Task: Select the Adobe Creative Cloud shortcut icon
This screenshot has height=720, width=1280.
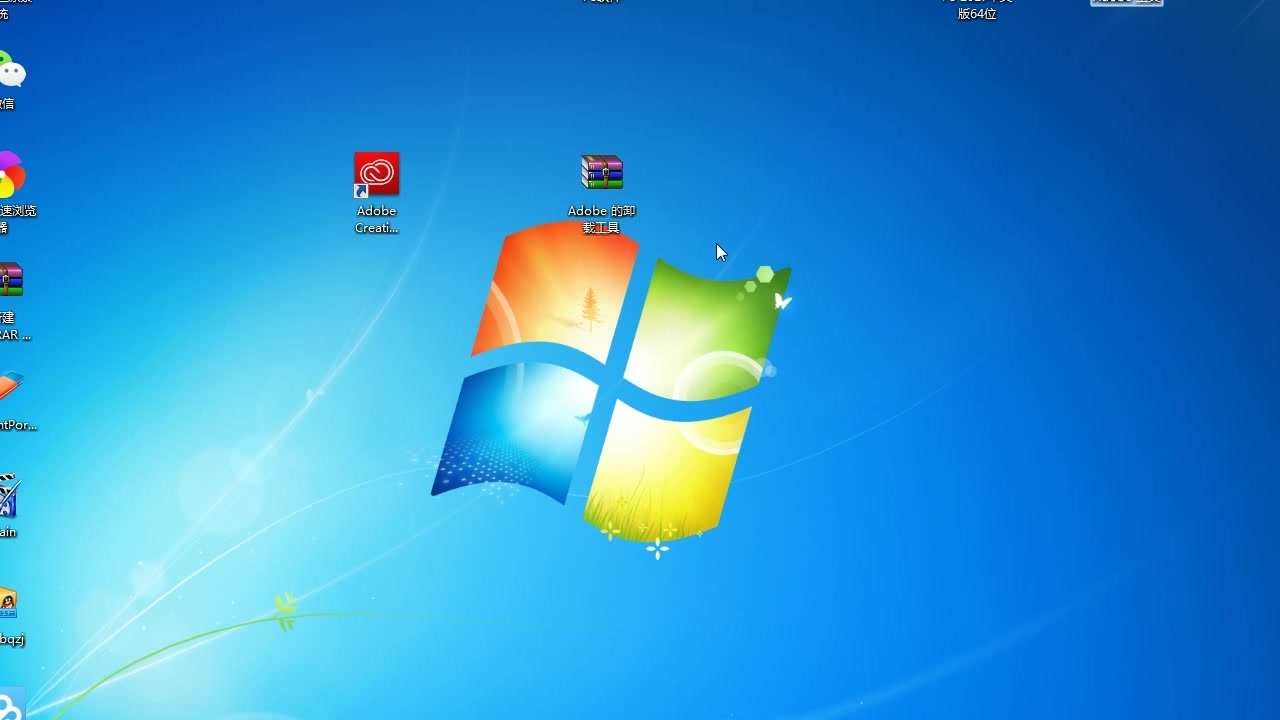Action: click(377, 175)
